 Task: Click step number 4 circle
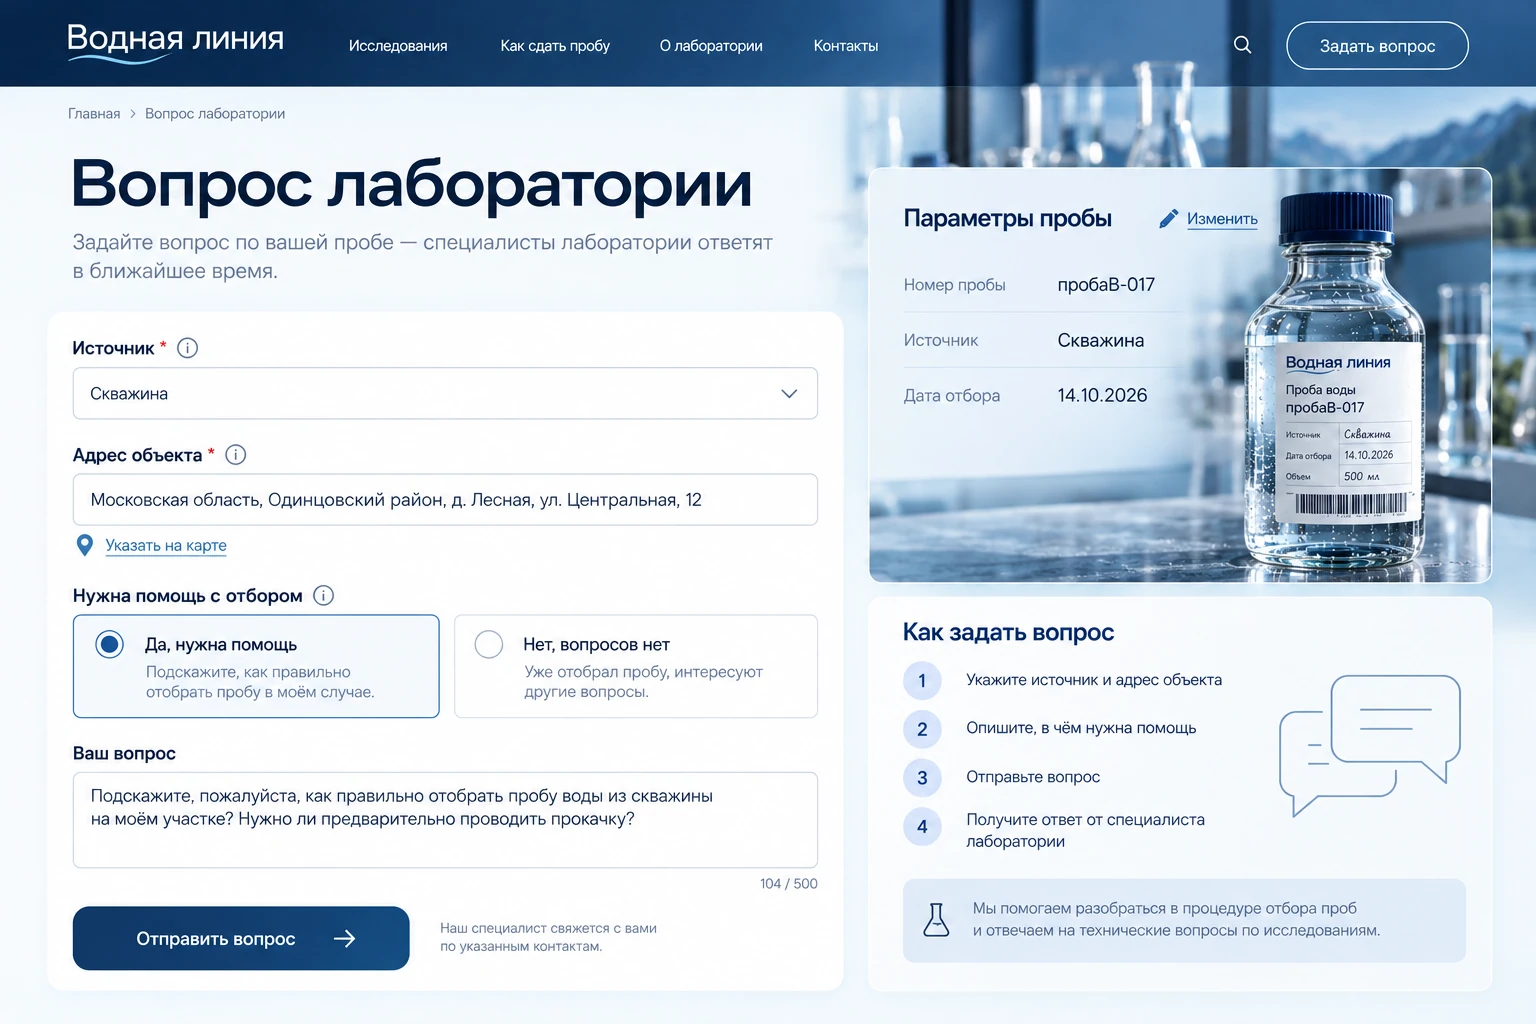pyautogui.click(x=922, y=827)
